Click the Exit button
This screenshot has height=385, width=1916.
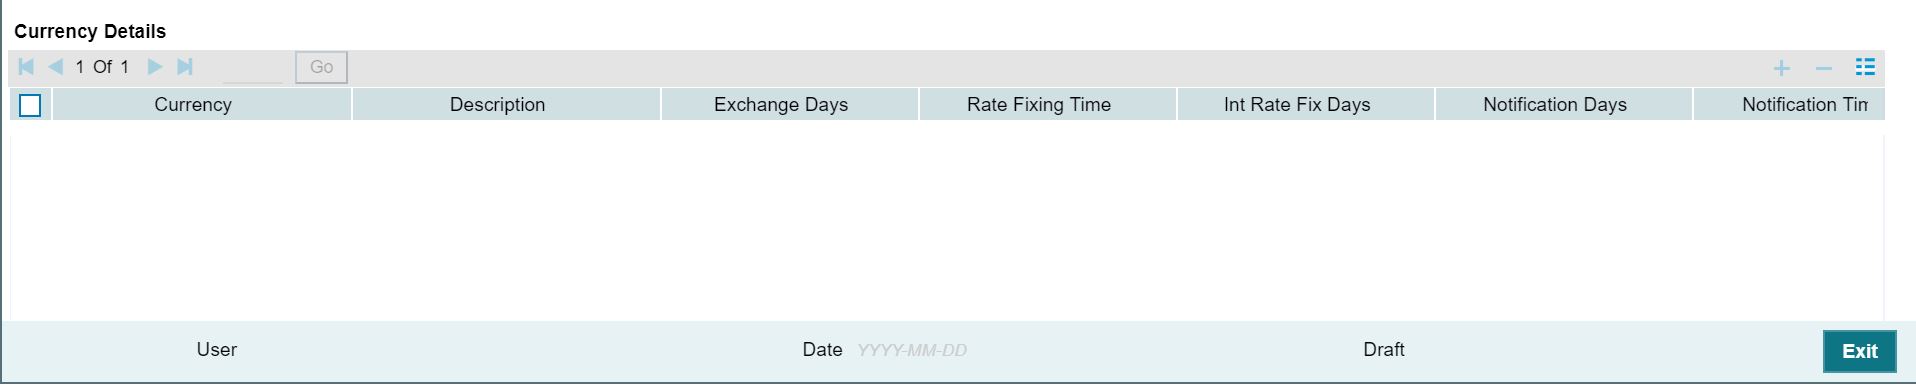tap(1859, 351)
